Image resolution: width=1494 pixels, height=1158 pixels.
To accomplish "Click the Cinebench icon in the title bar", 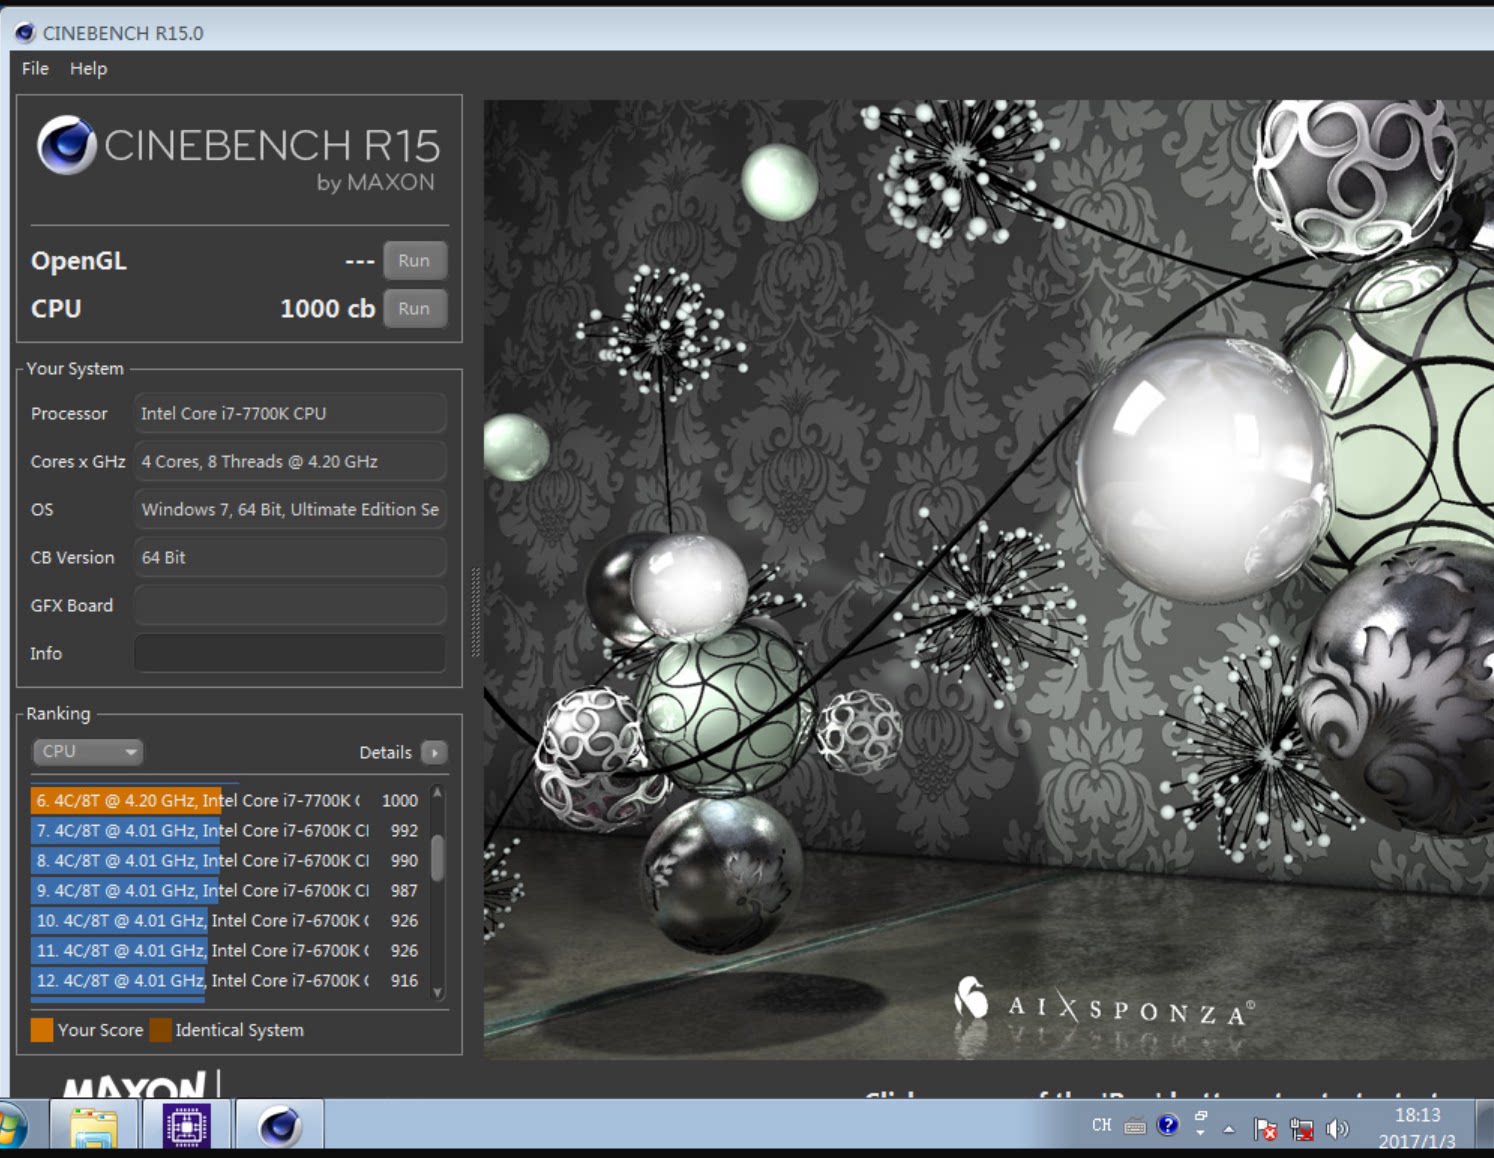I will 25,33.
